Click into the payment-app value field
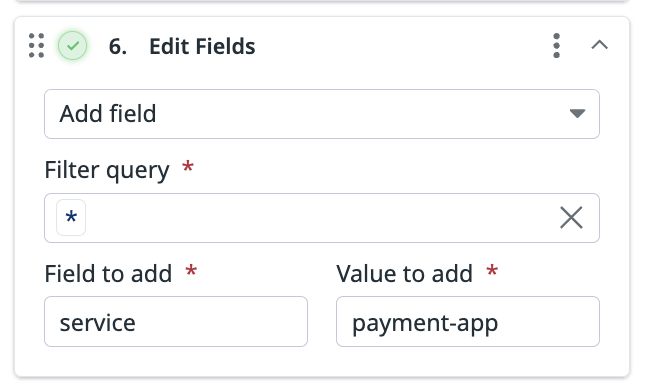 [468, 321]
